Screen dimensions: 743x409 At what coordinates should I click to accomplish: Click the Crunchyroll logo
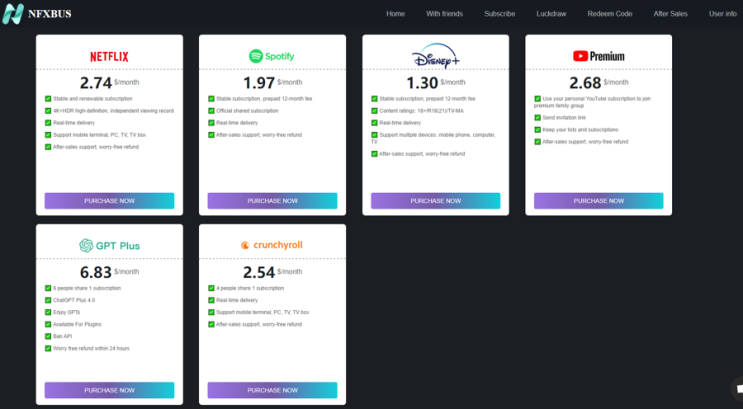click(x=272, y=245)
